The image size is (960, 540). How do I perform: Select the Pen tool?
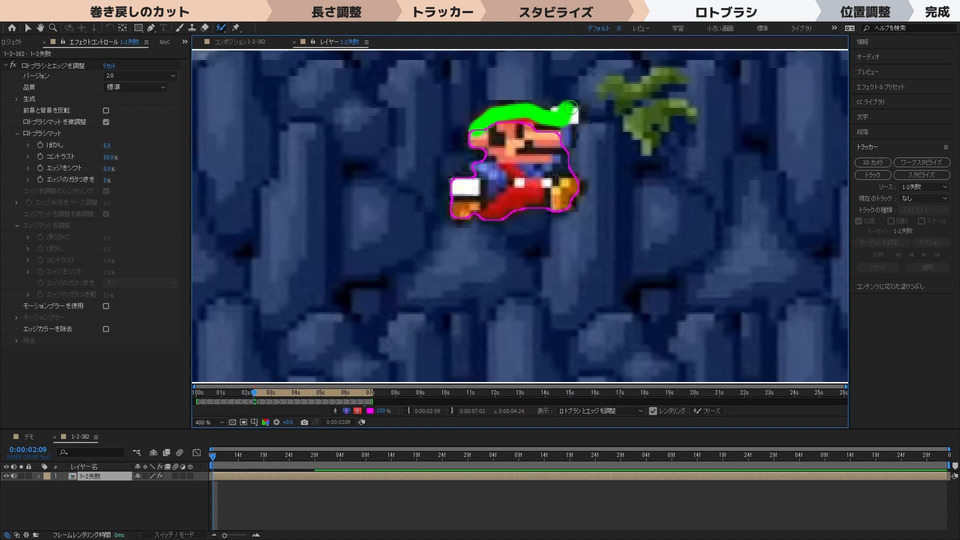pyautogui.click(x=151, y=28)
